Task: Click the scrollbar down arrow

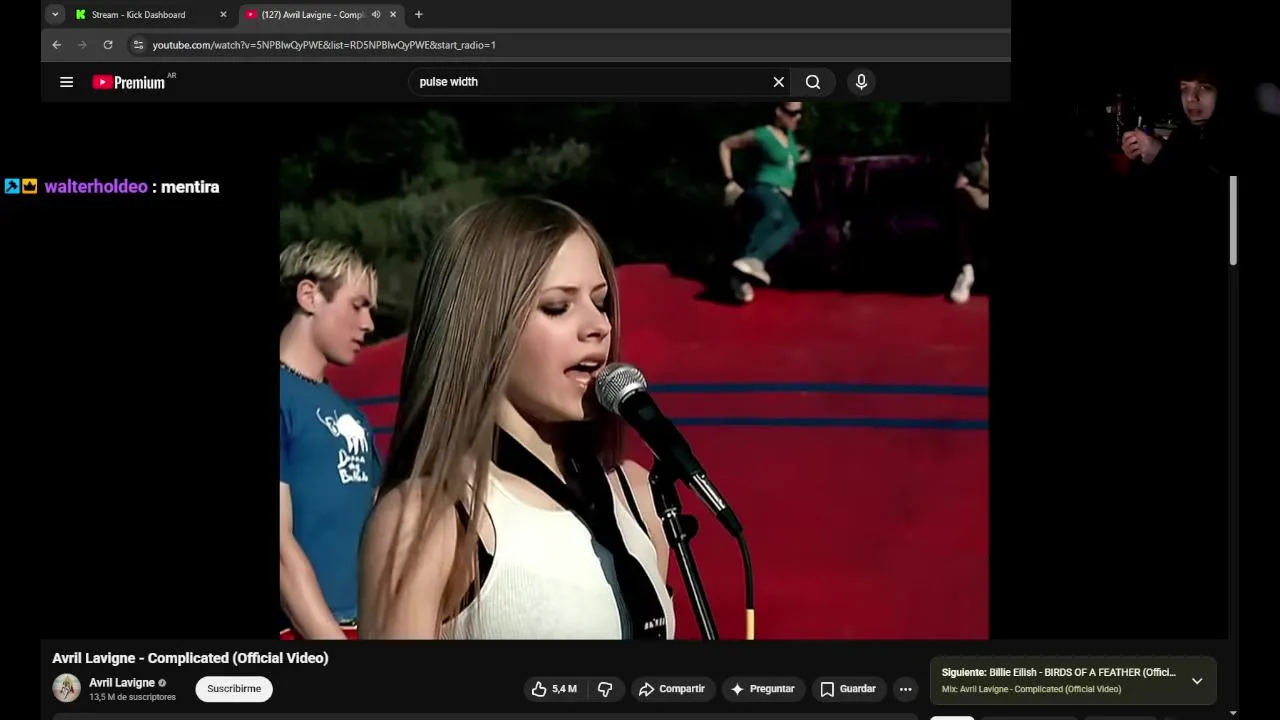Action: [1233, 713]
